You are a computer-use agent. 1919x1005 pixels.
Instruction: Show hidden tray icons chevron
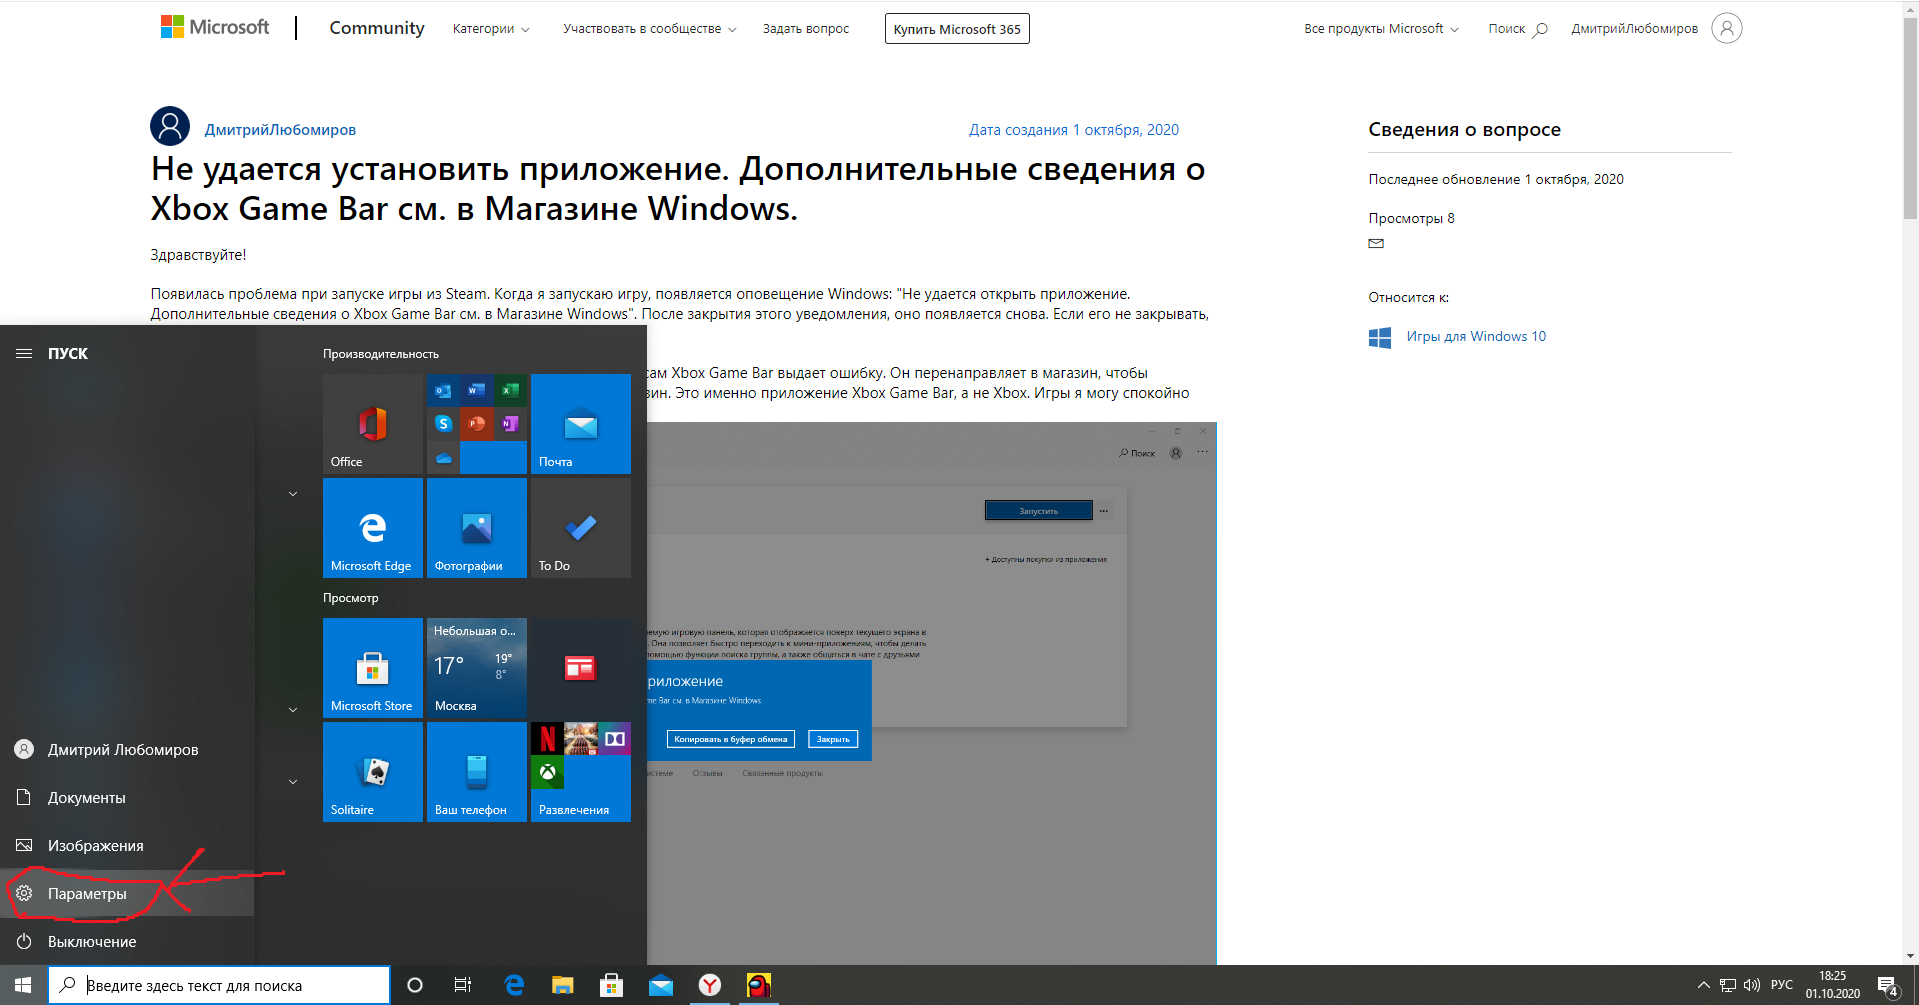[x=1704, y=985]
